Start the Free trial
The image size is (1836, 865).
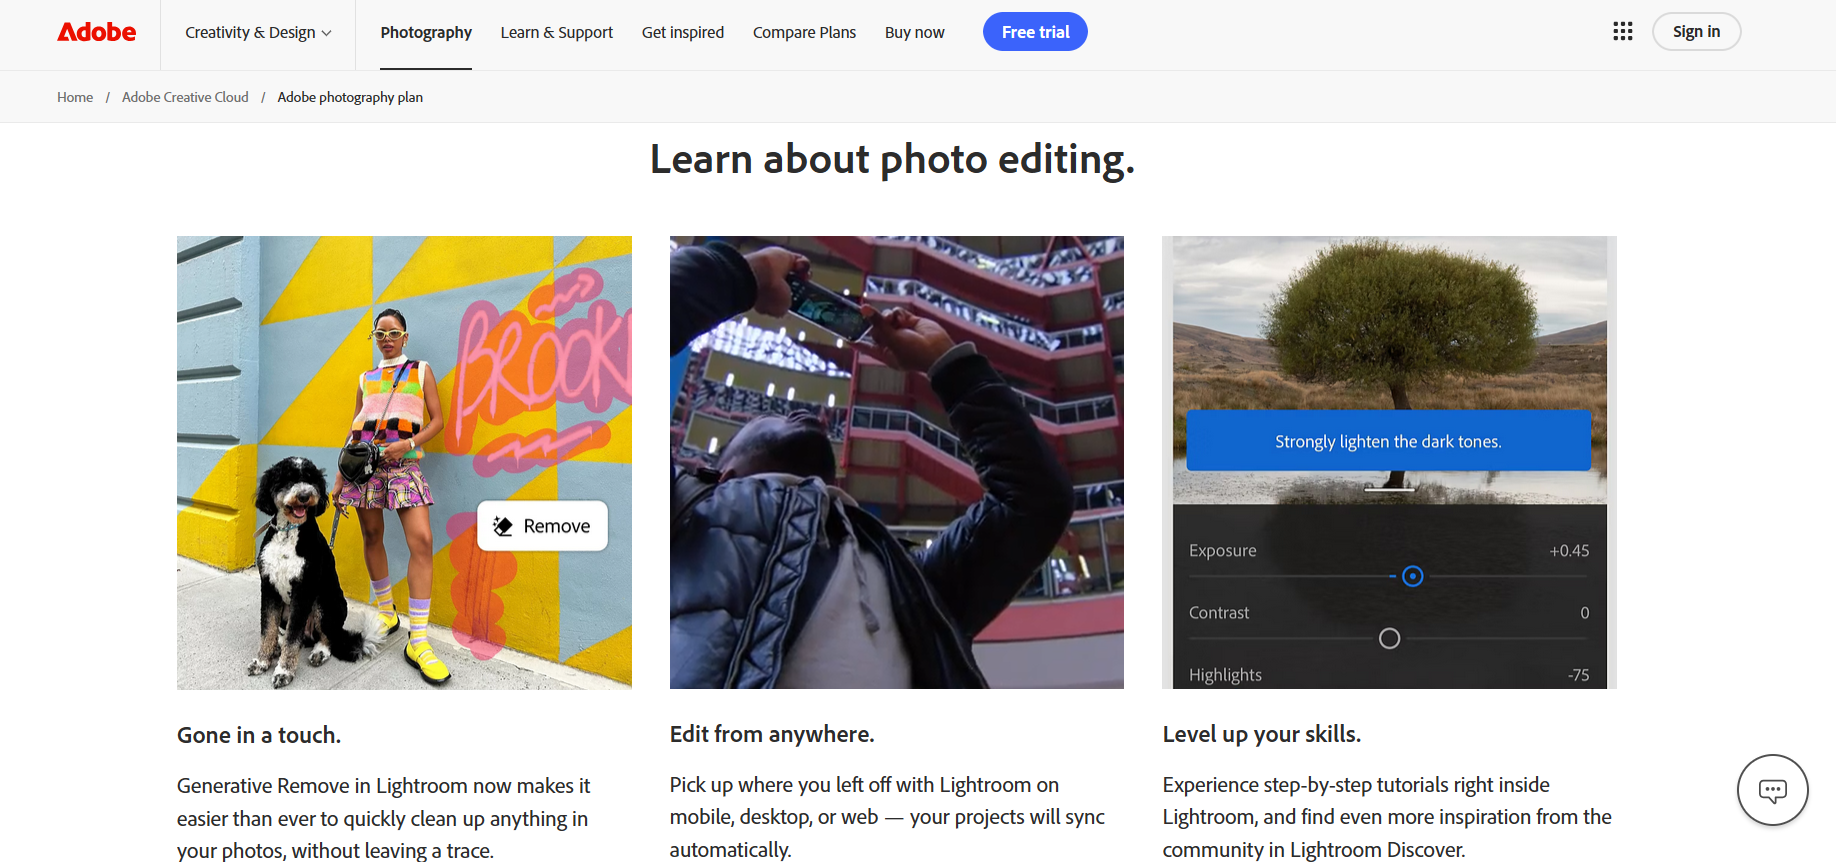[1035, 32]
